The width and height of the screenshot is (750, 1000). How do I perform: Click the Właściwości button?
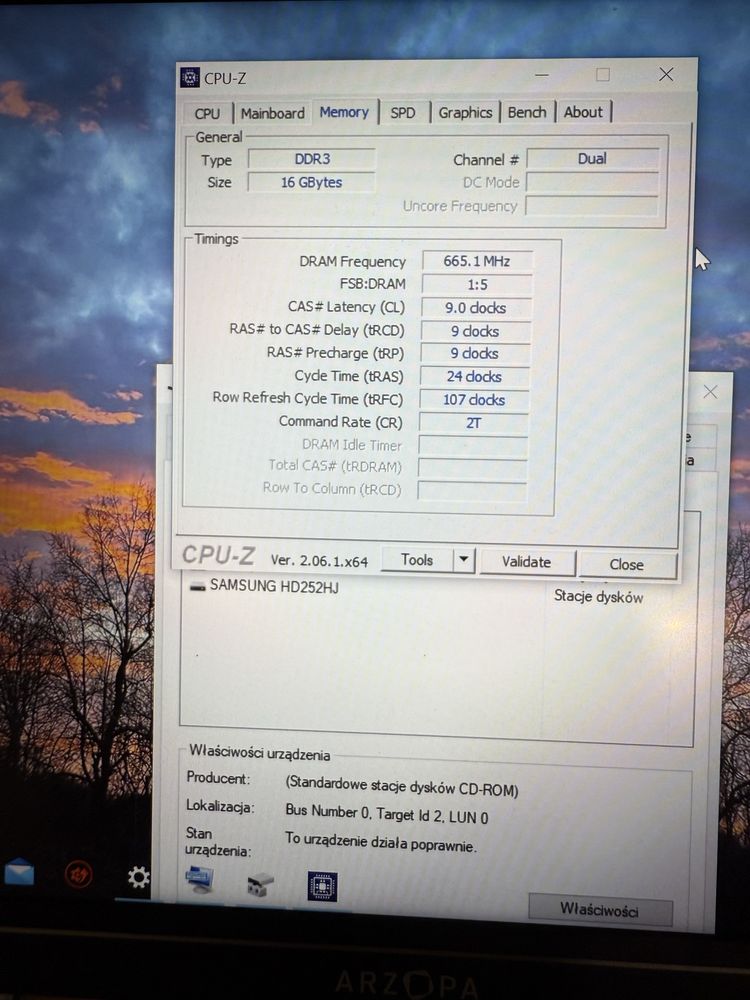(599, 909)
